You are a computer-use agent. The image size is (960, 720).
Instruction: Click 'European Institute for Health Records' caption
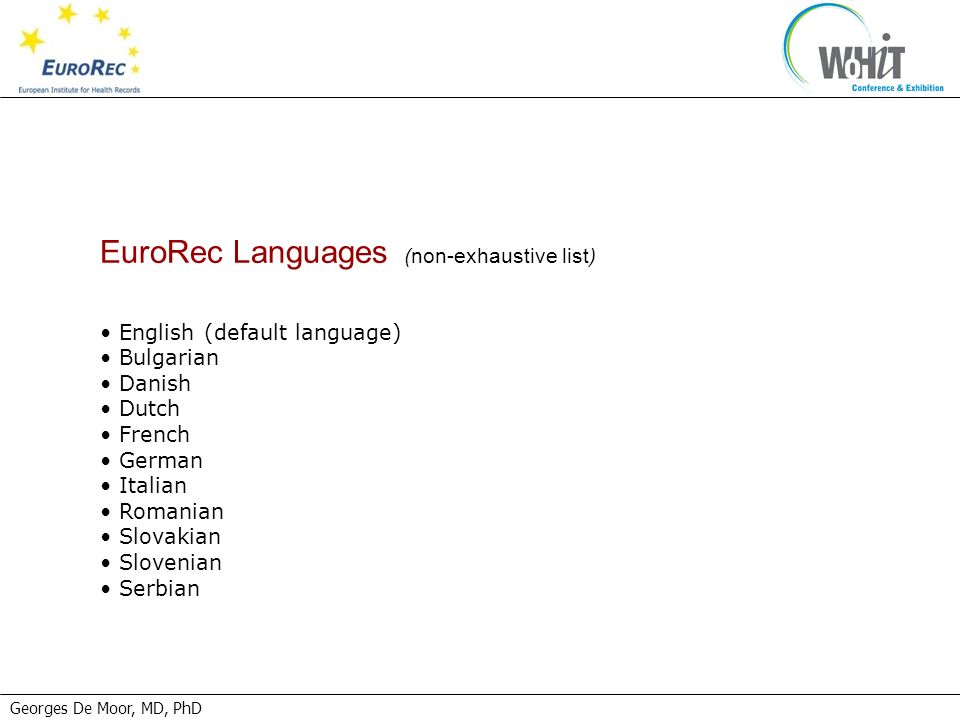tap(79, 90)
